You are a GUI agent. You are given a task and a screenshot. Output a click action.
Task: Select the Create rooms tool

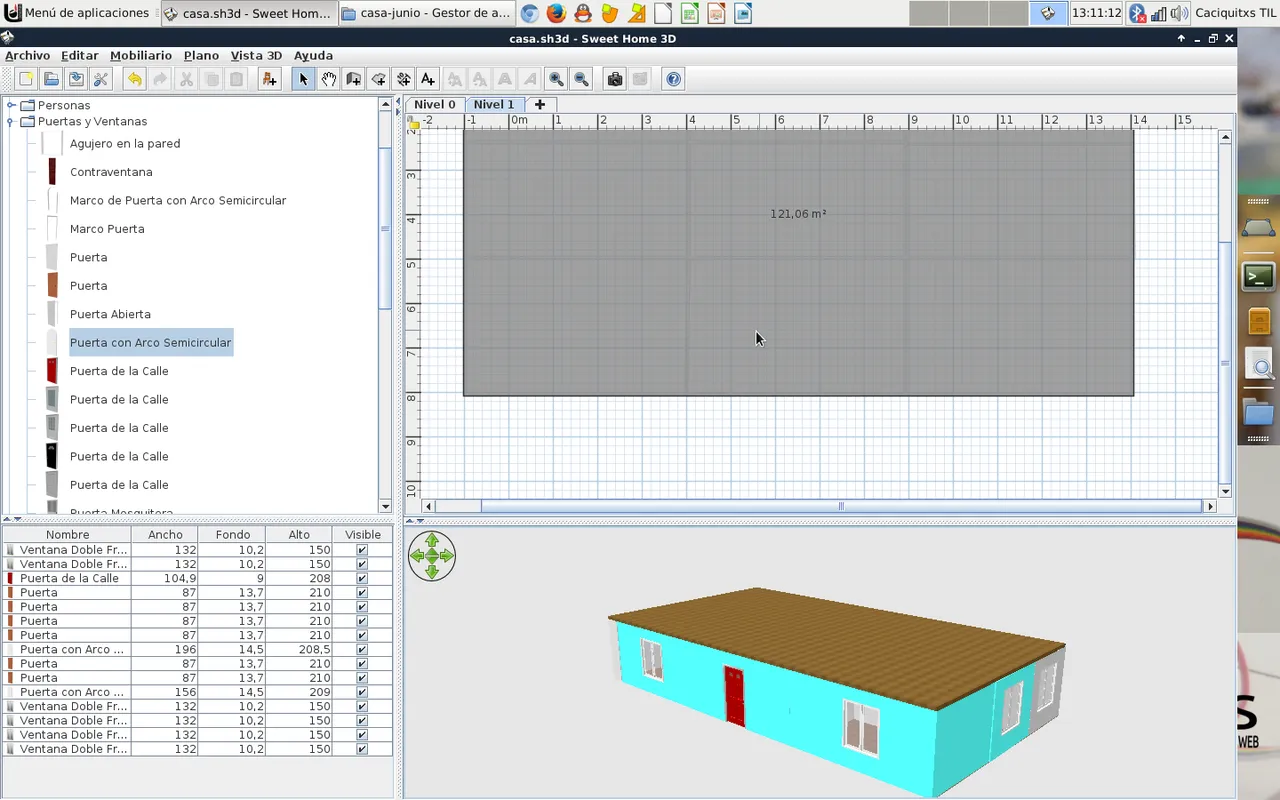pyautogui.click(x=378, y=79)
